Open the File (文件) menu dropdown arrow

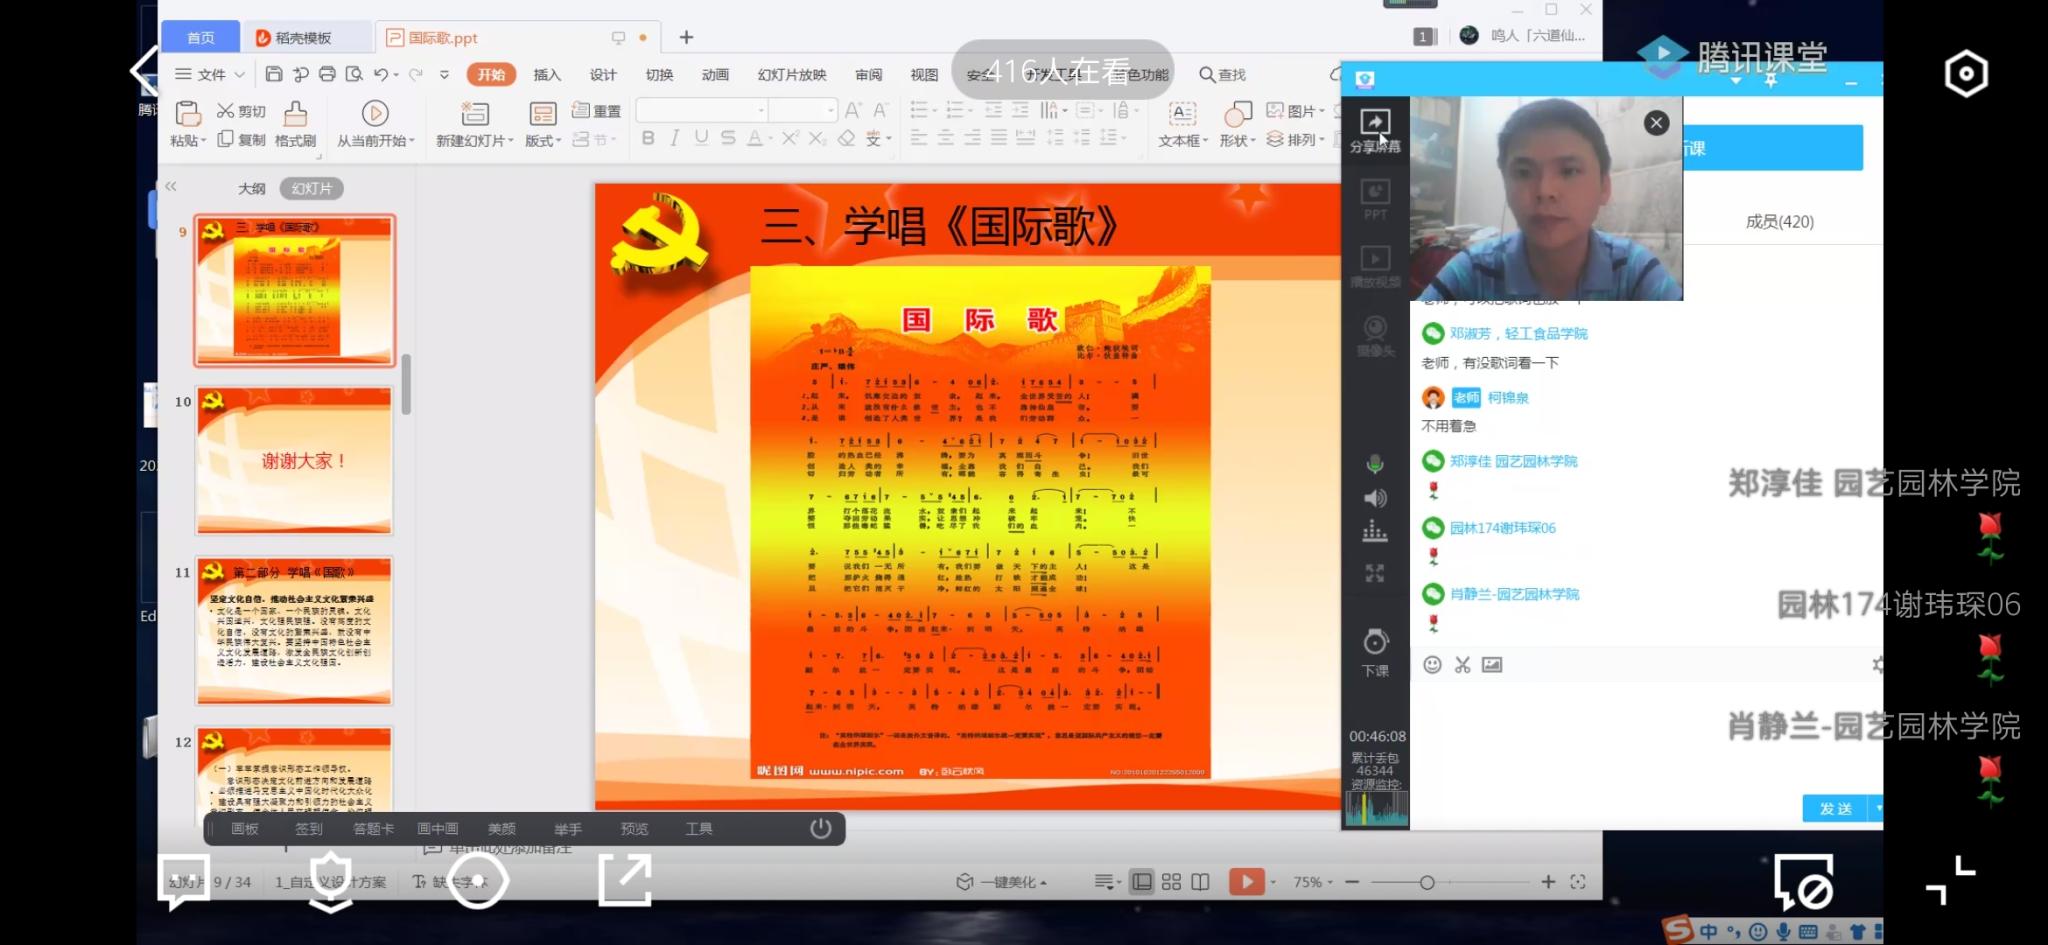tap(240, 75)
